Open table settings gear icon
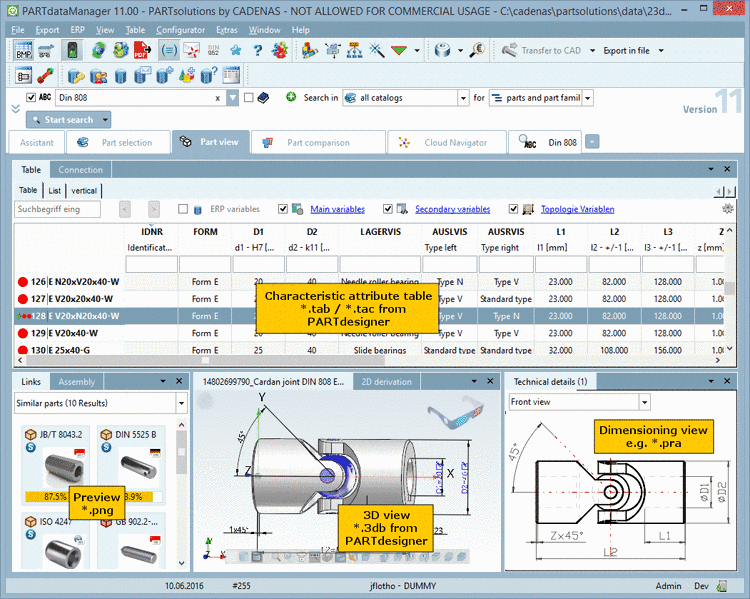This screenshot has width=750, height=599. [x=727, y=209]
